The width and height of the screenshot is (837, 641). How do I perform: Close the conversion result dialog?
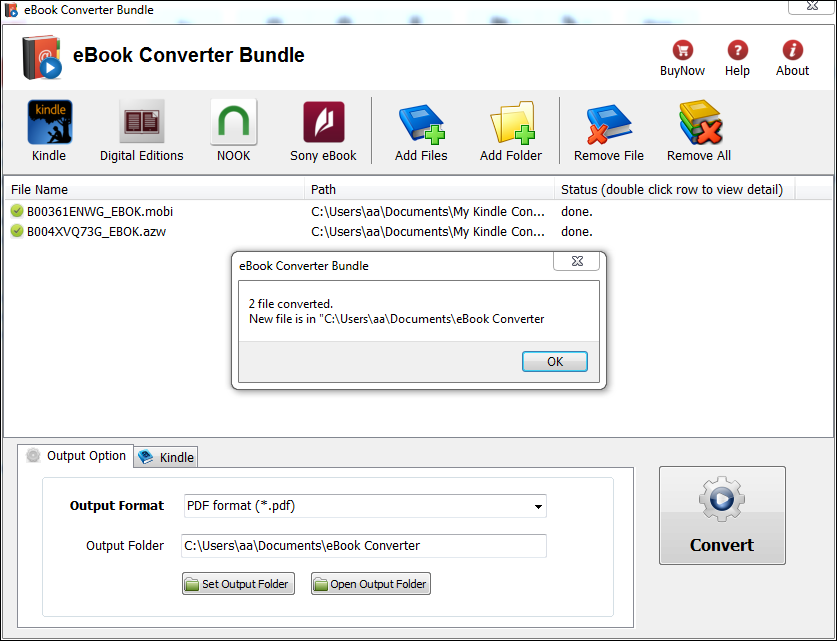click(577, 261)
